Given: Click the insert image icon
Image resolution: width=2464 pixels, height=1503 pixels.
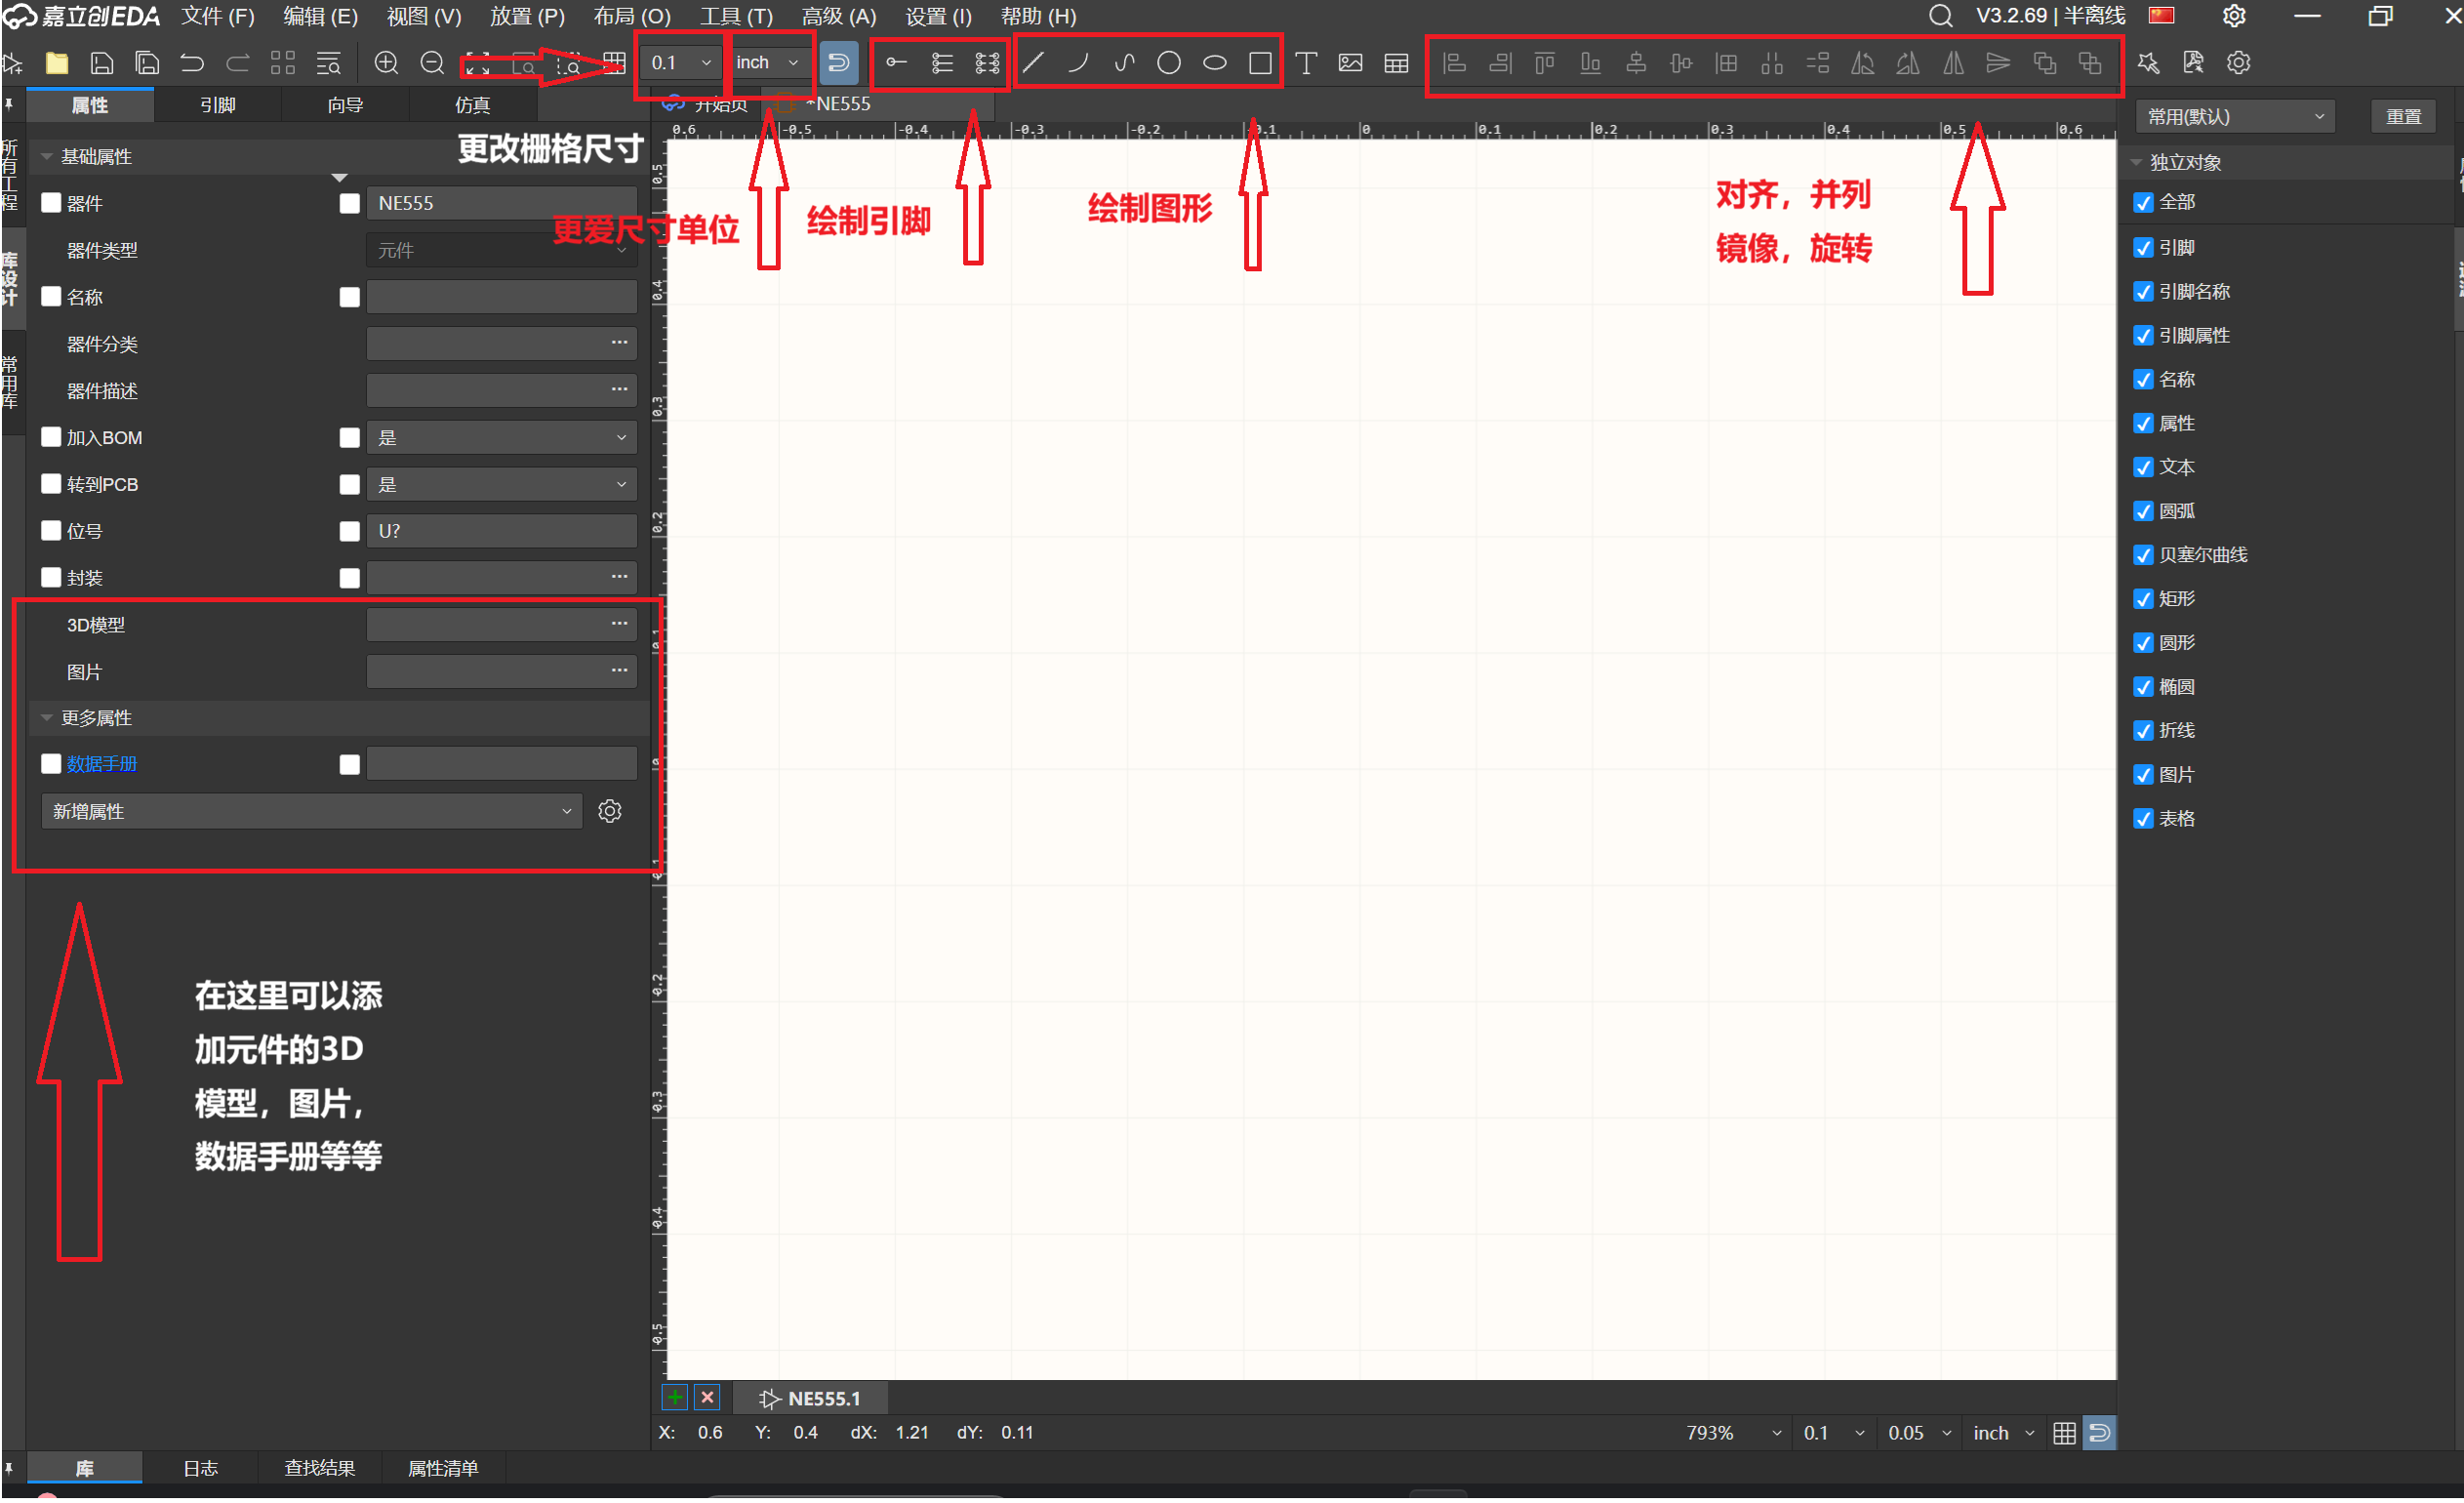Looking at the screenshot, I should click(x=1350, y=63).
